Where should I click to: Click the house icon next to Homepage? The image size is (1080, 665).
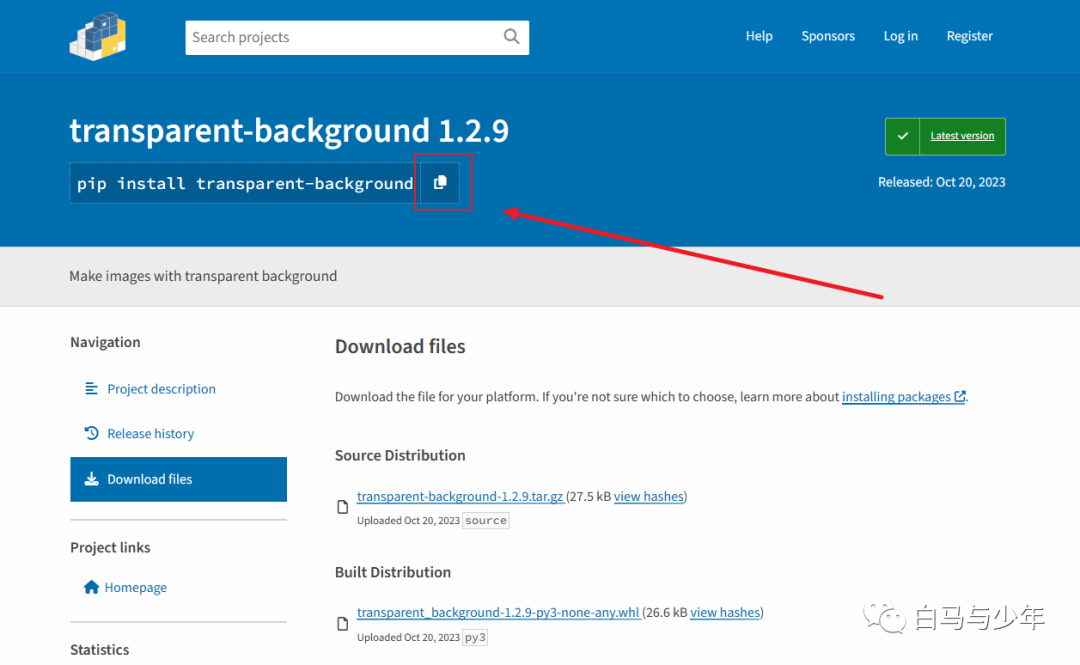[x=92, y=587]
